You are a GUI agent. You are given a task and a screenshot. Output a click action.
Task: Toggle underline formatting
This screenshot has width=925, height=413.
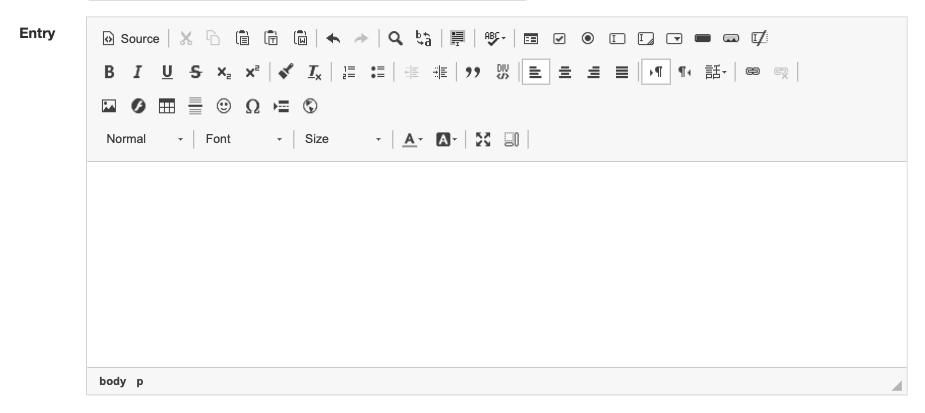pos(167,72)
